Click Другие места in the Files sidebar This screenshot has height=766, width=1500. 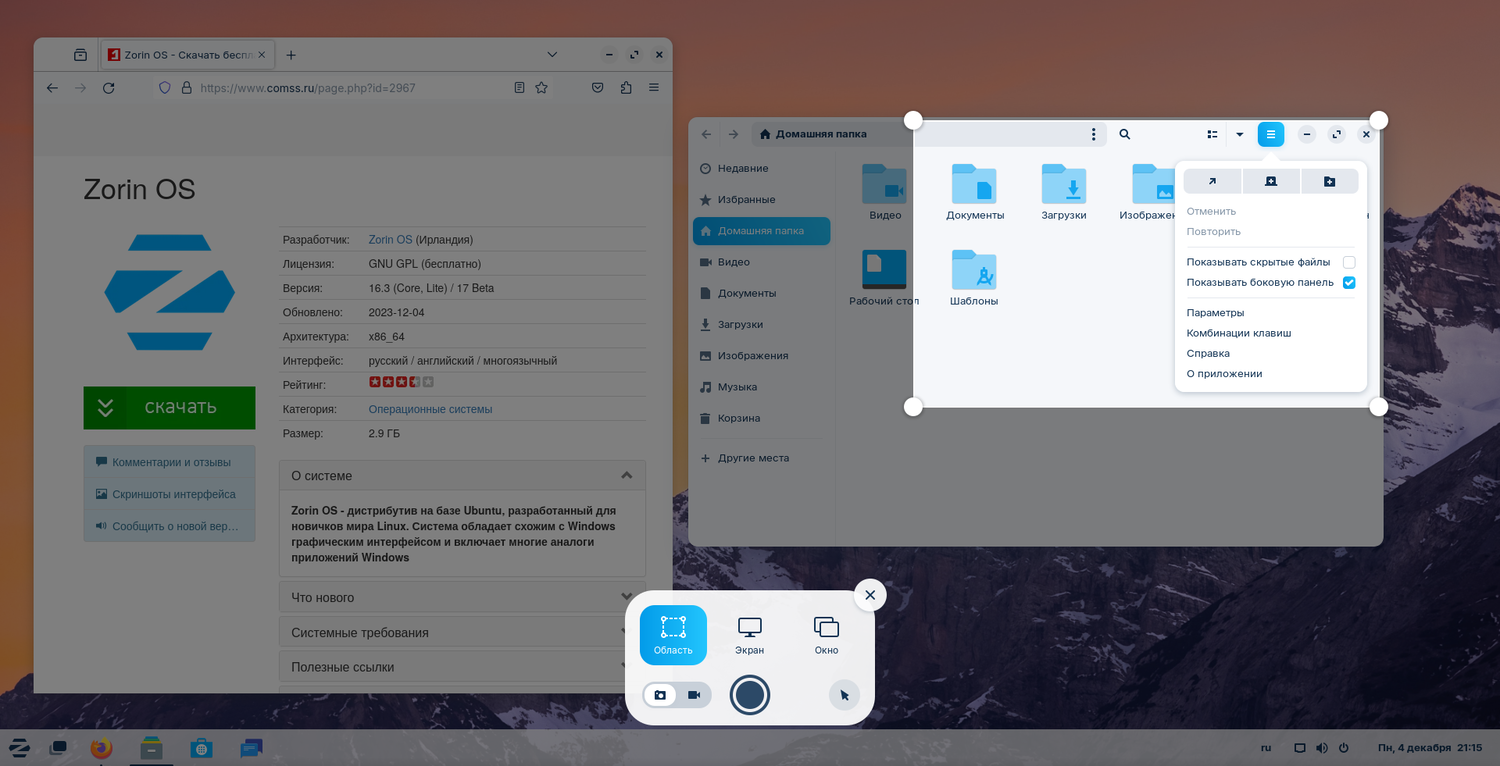[761, 458]
